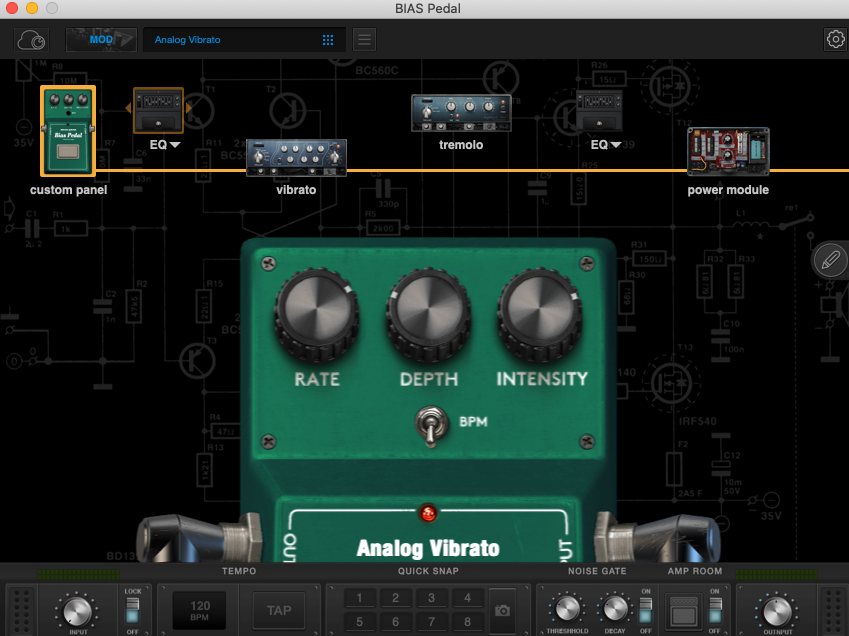The image size is (849, 636).
Task: Select the Analog Vibrato preset name field
Action: point(244,40)
